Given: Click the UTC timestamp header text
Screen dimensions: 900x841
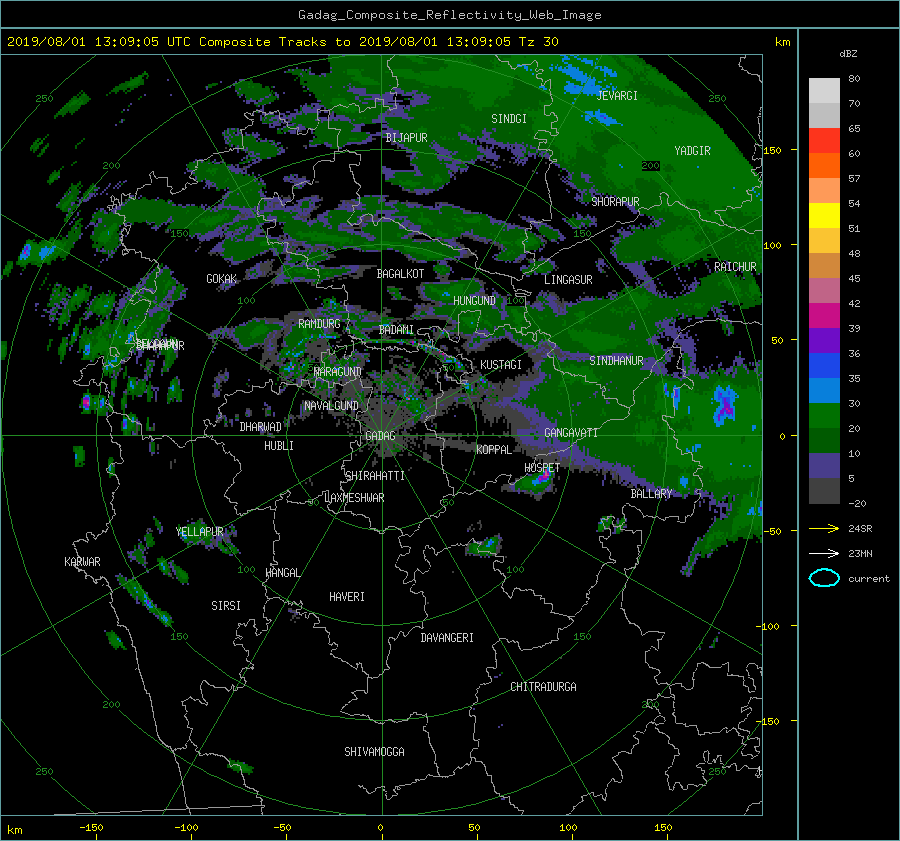Looking at the screenshot, I should [282, 42].
